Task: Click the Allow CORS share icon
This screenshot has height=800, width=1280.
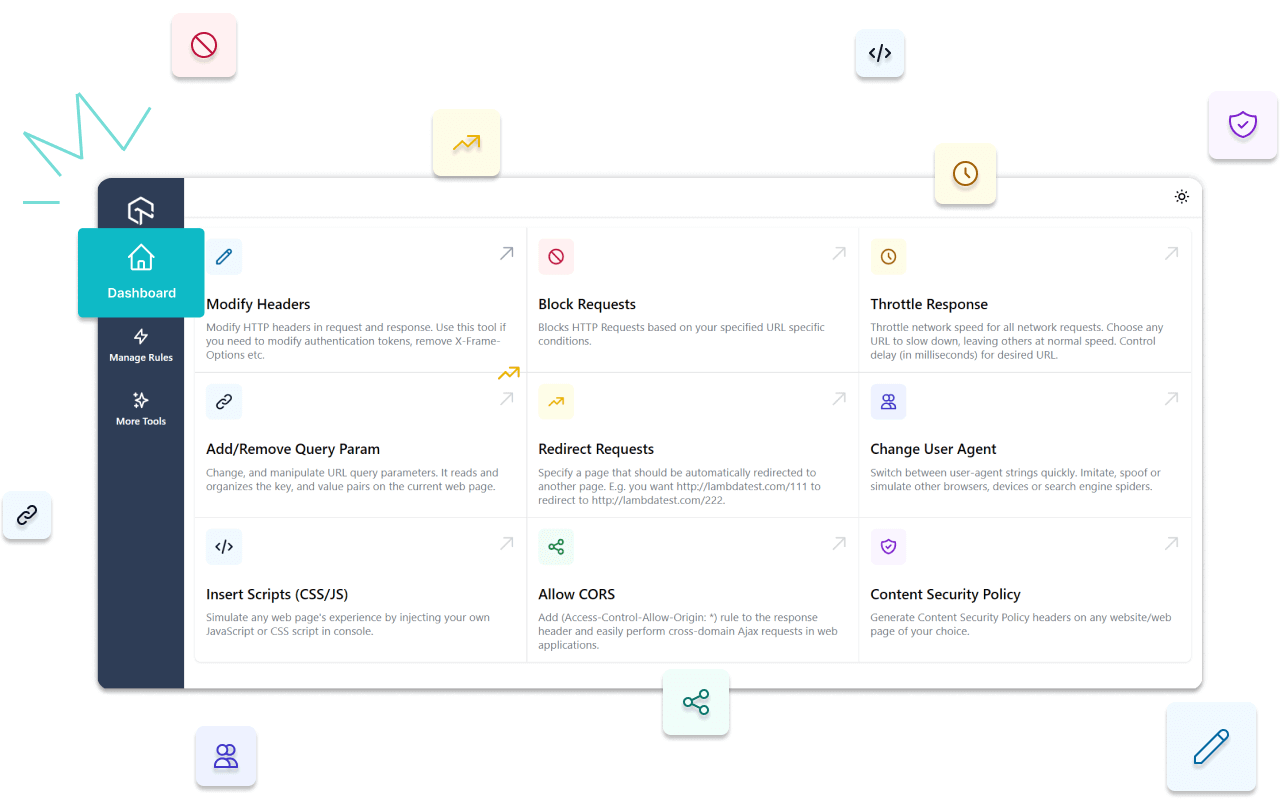Action: coord(556,546)
